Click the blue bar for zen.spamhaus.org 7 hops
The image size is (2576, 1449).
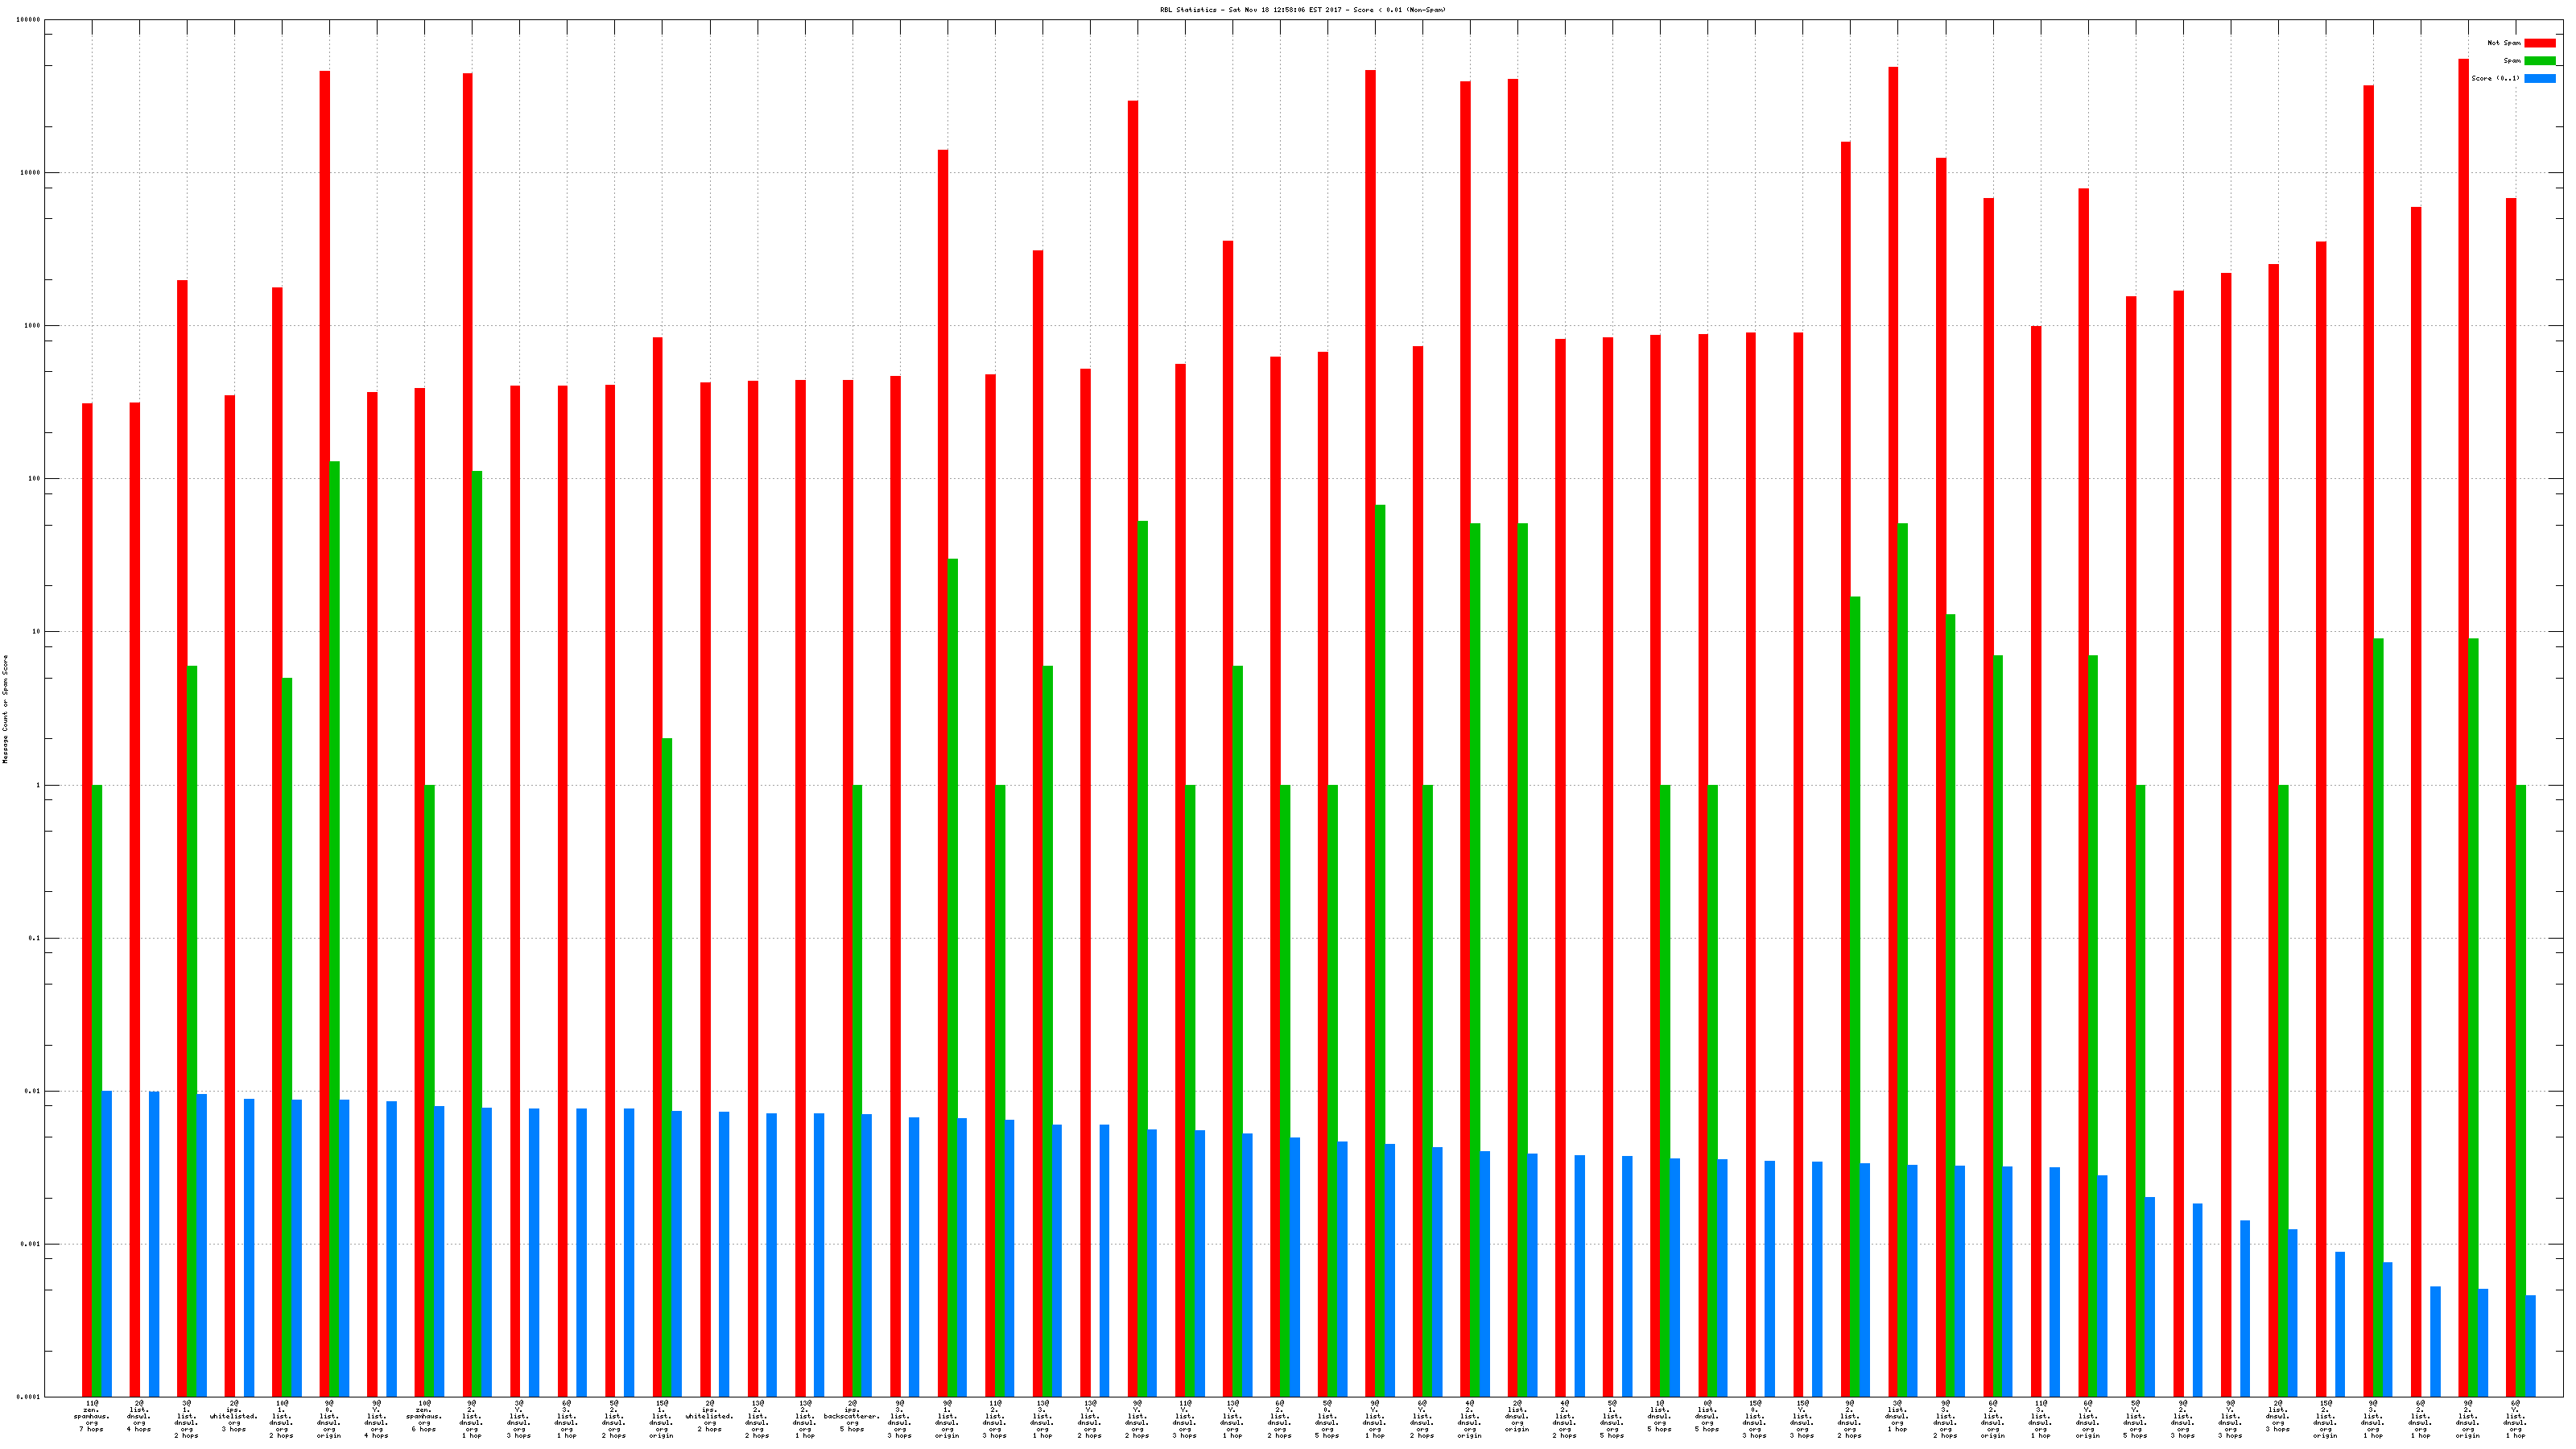click(107, 1244)
